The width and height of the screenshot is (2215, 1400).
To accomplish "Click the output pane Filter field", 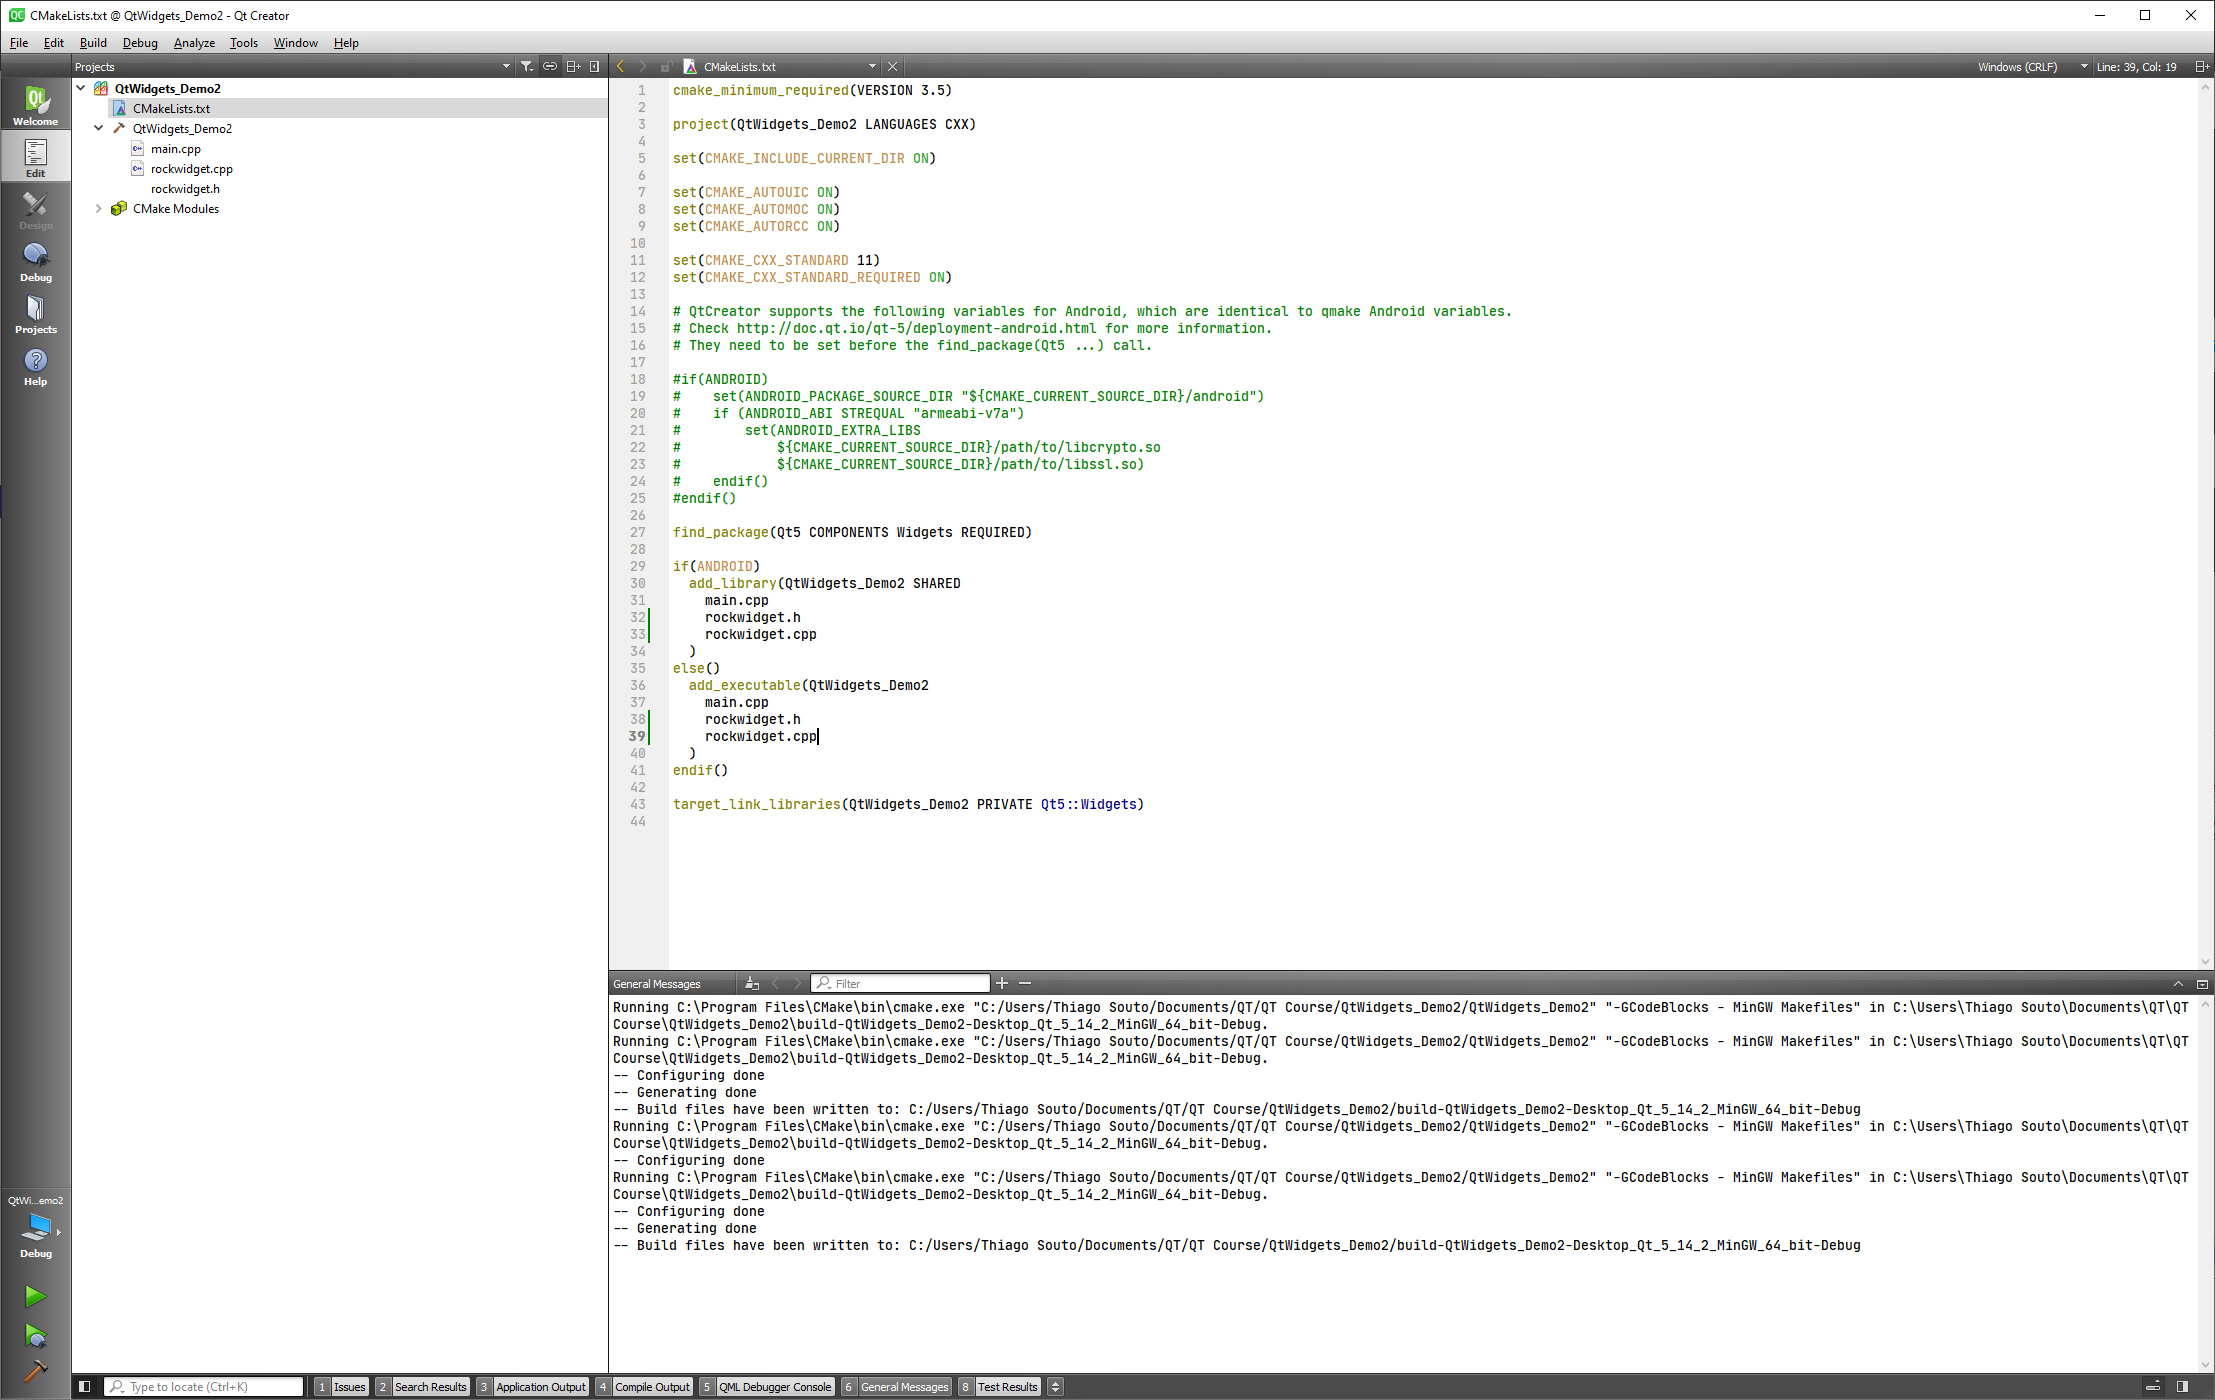I will [900, 984].
